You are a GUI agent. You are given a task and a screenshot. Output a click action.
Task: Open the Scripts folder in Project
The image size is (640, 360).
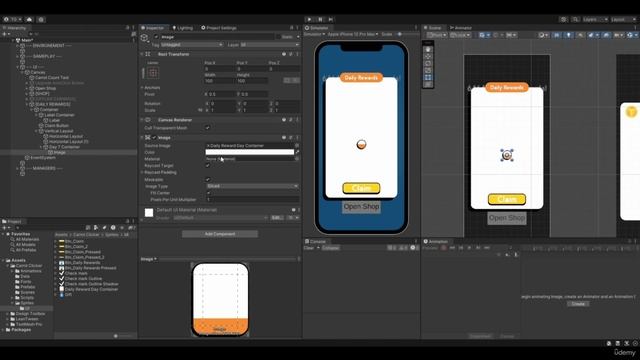27,298
